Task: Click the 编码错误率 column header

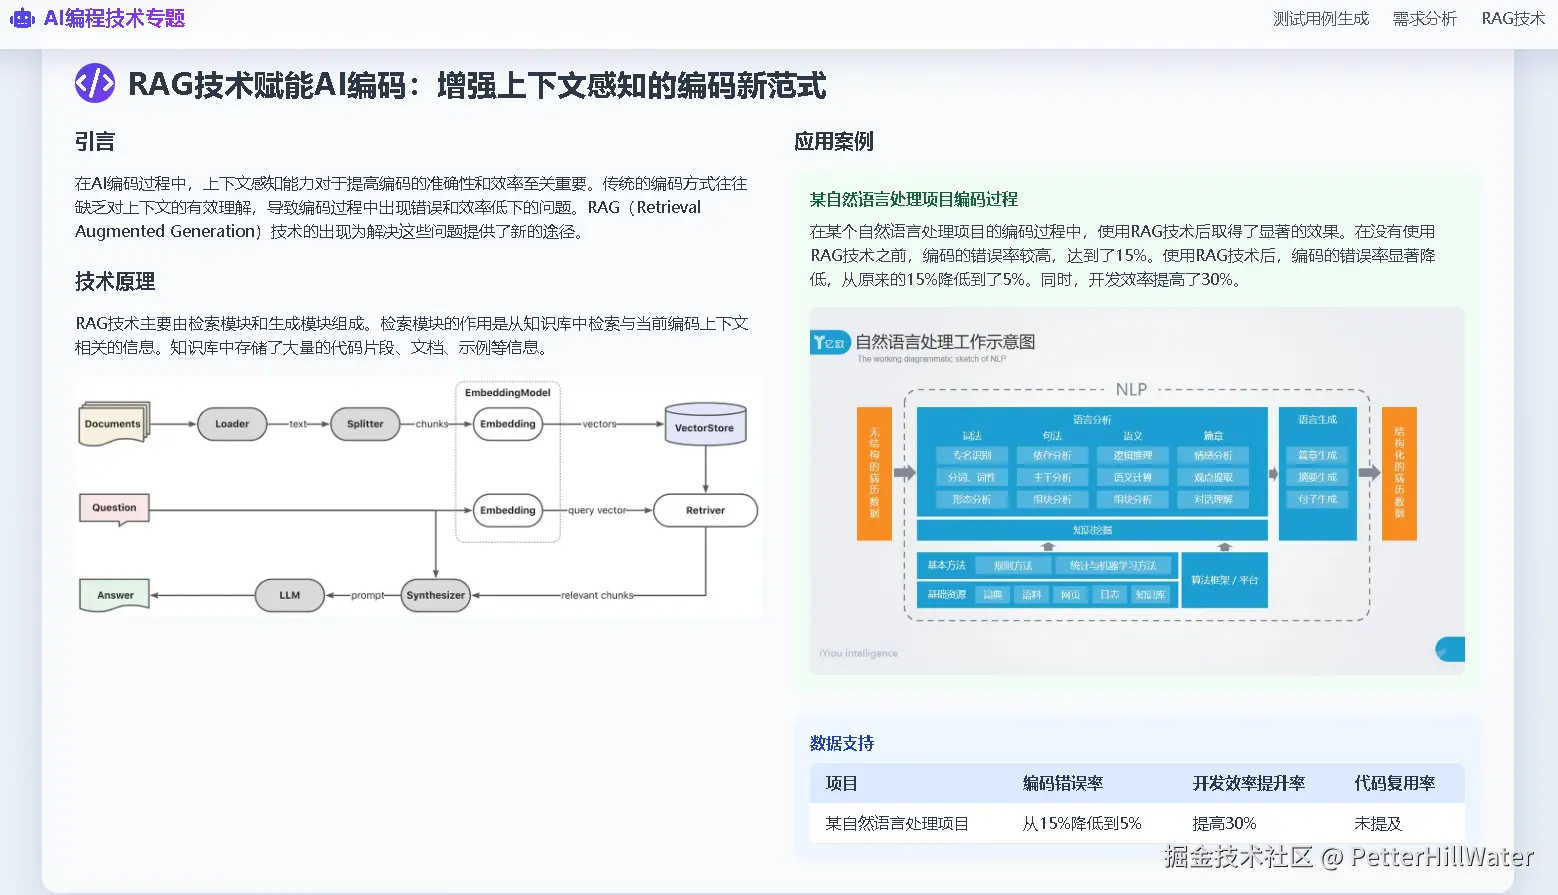Action: 1063,783
